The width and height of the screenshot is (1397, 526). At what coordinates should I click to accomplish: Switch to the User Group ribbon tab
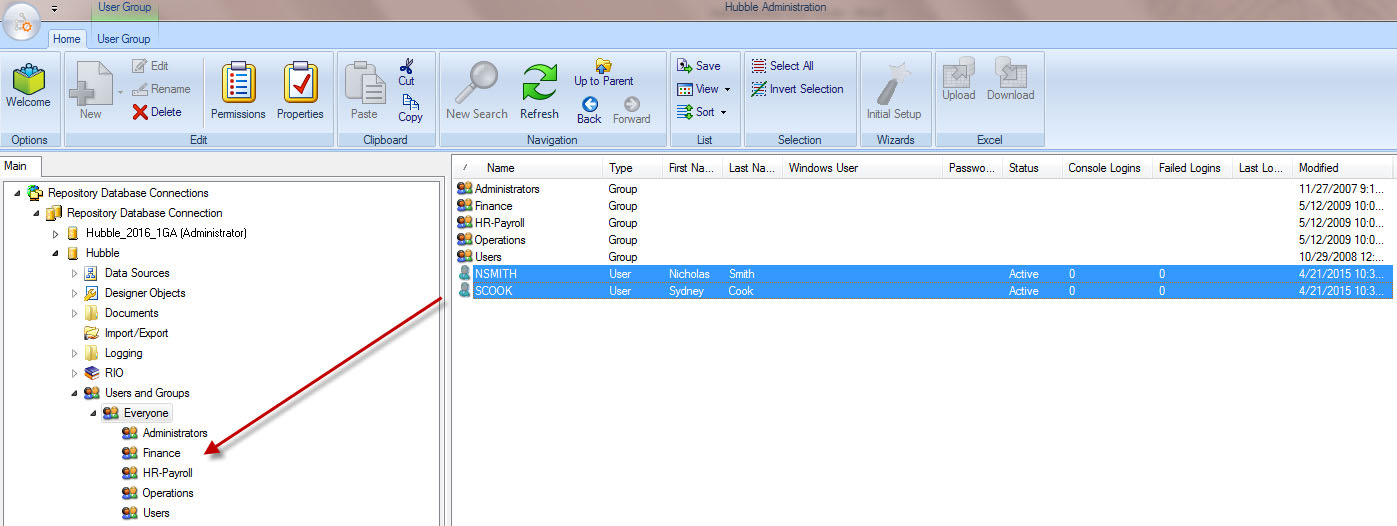(123, 39)
